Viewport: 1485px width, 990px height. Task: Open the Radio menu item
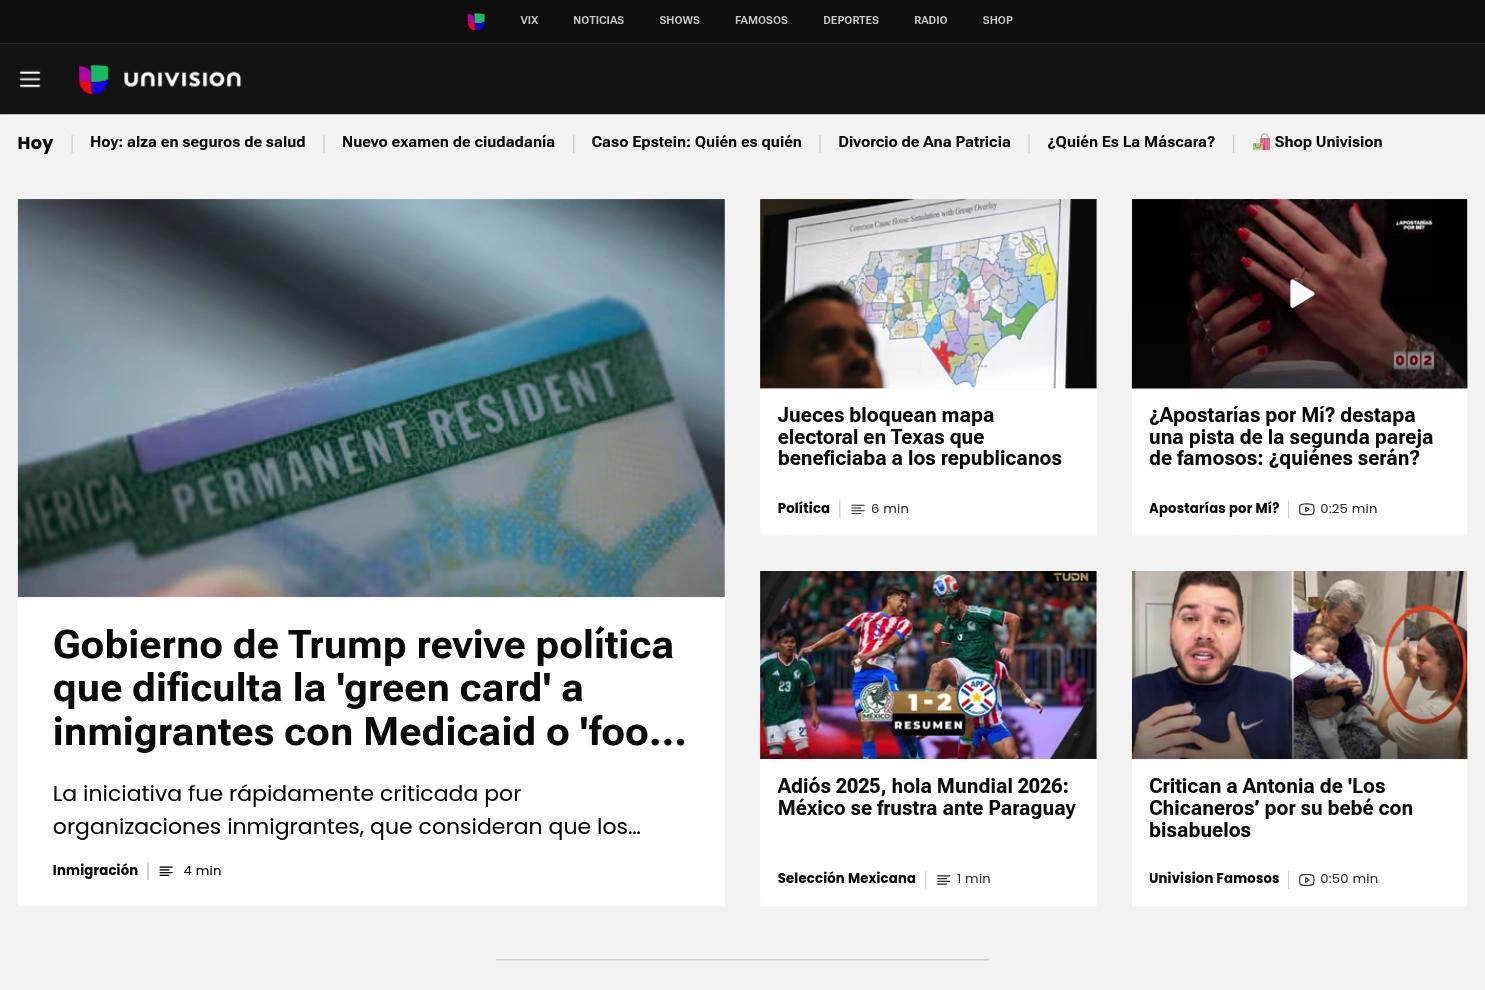930,20
